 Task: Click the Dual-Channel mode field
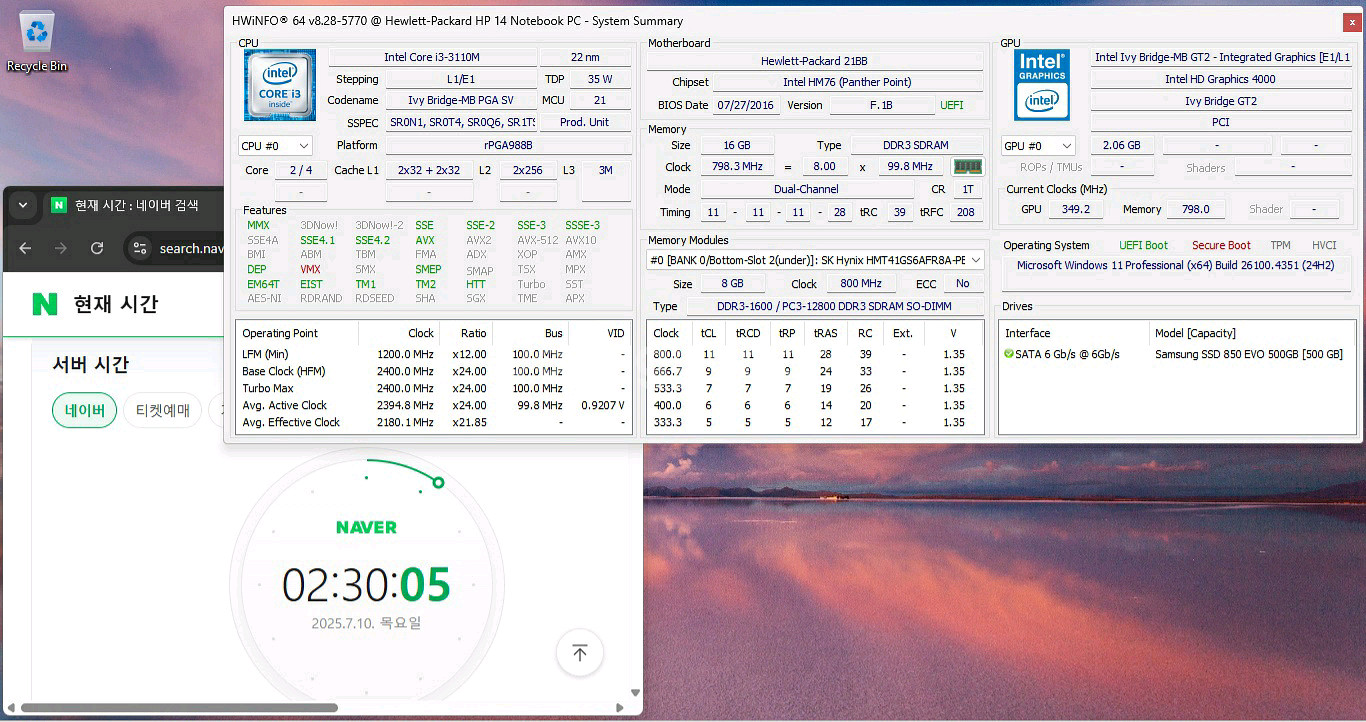coord(806,189)
